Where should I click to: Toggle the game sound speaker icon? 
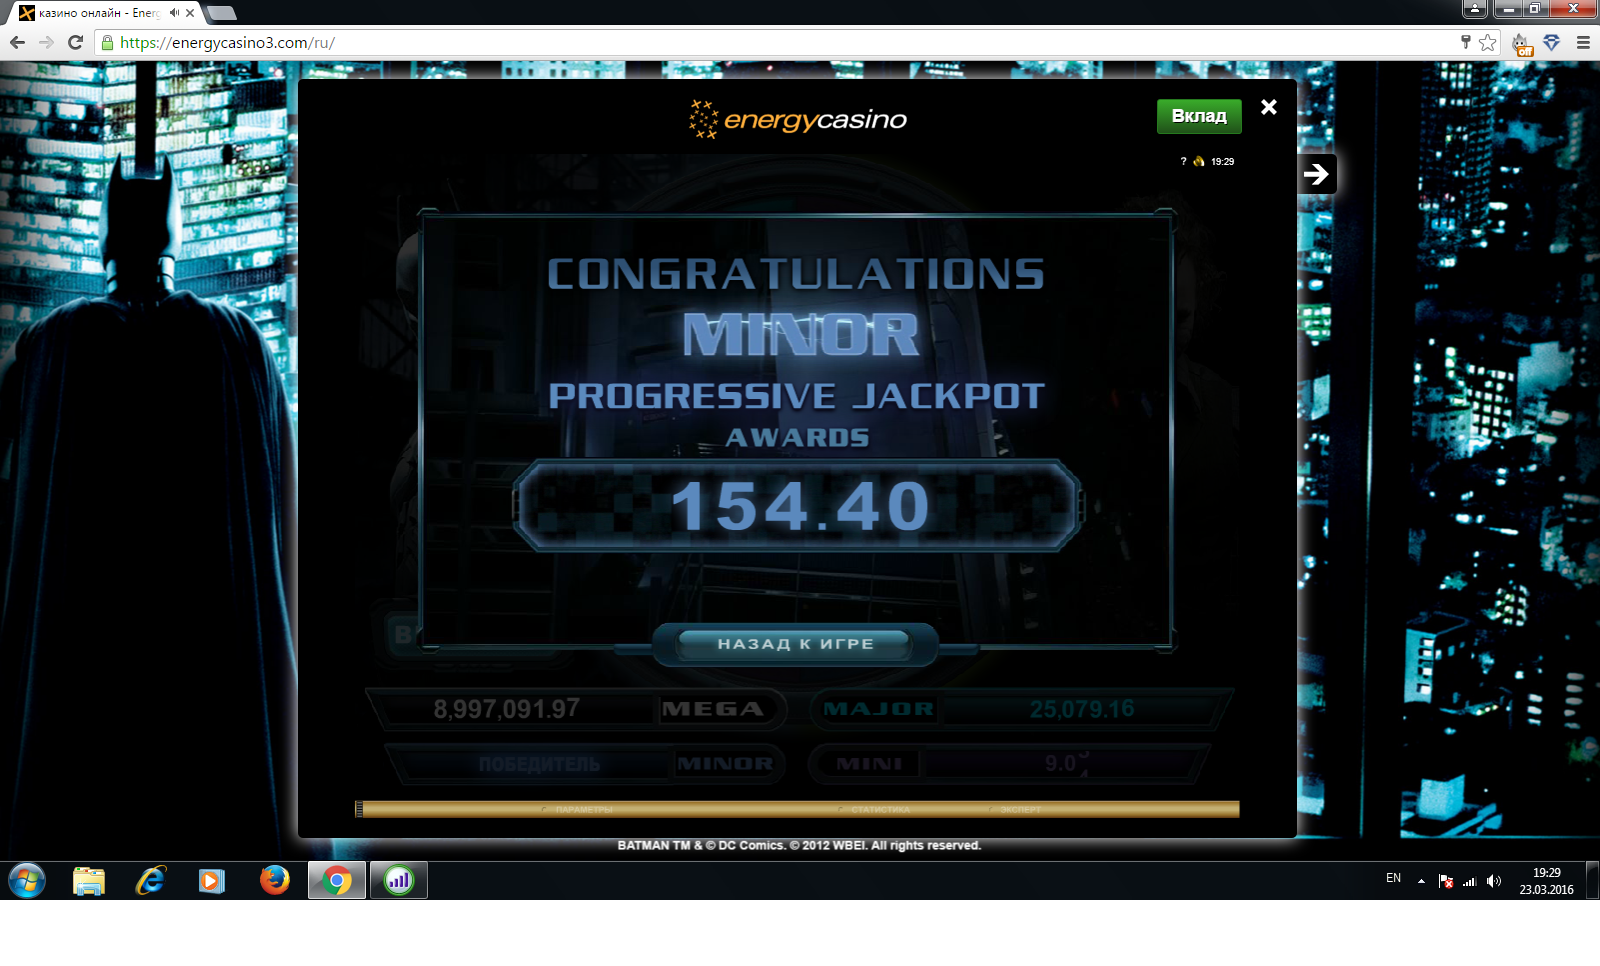tap(1199, 162)
